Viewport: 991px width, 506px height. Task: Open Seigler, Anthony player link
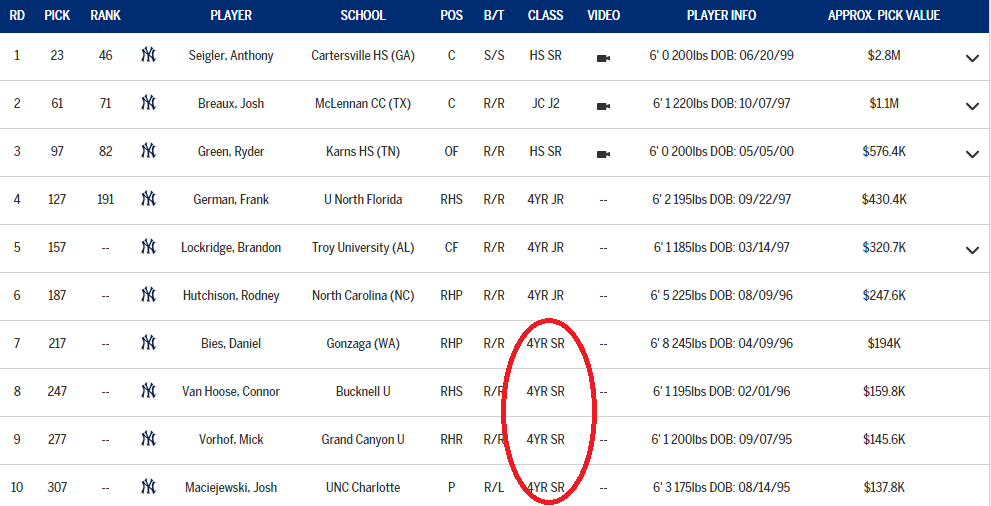click(x=231, y=56)
